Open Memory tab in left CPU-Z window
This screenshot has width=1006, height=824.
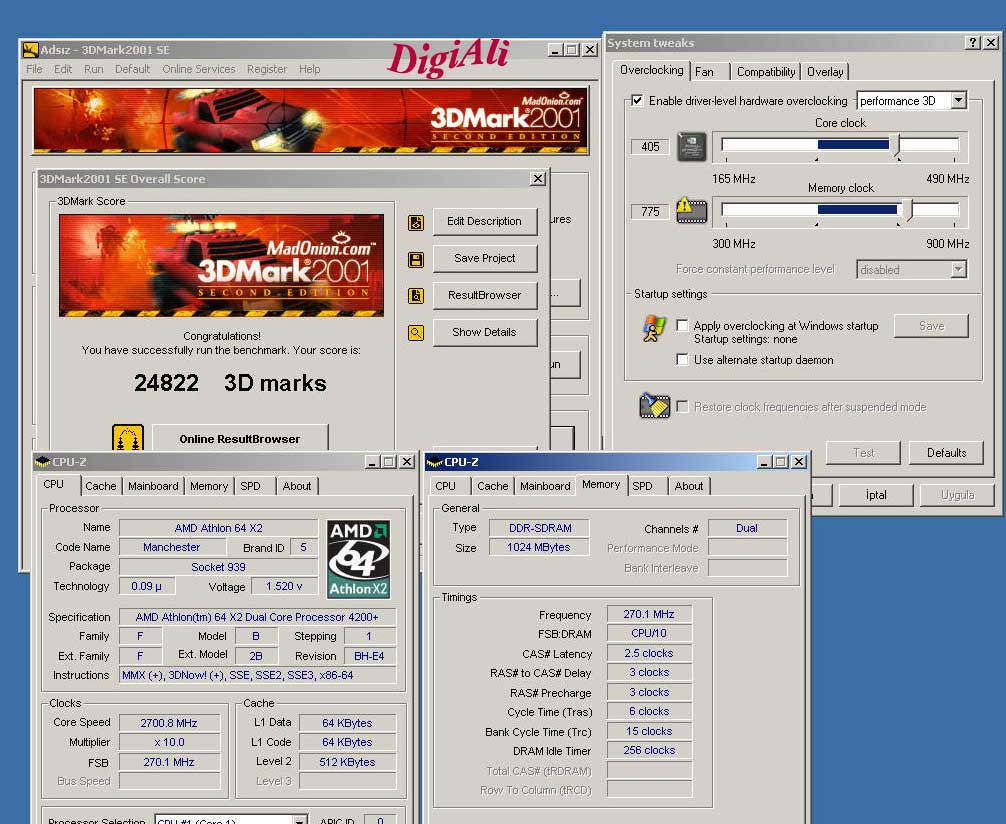pos(209,486)
